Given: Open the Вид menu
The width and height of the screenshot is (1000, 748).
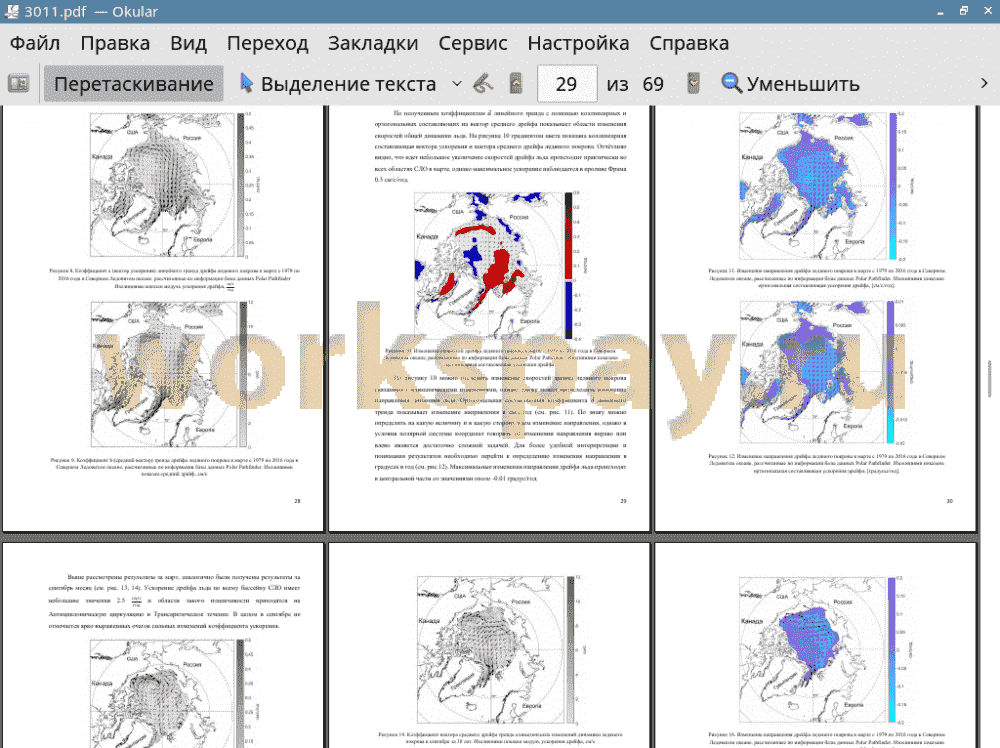Looking at the screenshot, I should click(188, 43).
